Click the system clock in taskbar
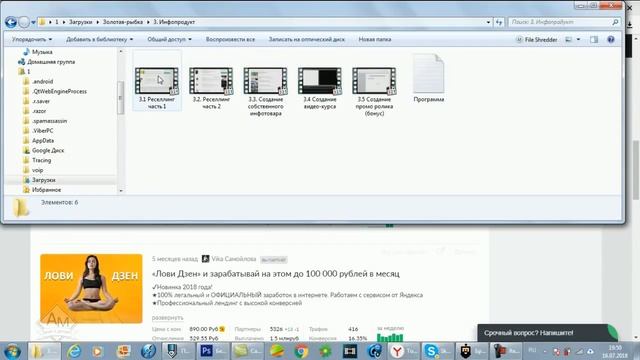The height and width of the screenshot is (360, 640). click(x=615, y=351)
